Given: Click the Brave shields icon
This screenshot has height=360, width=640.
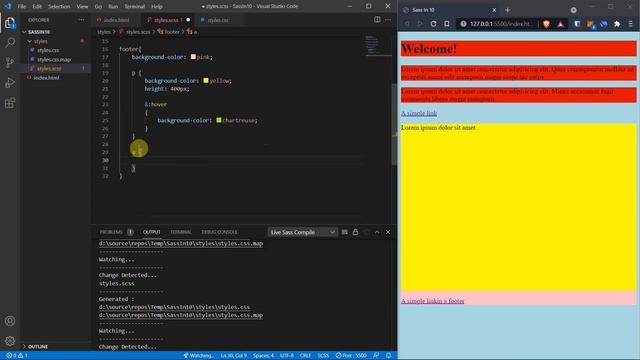Looking at the screenshot, I should [547, 24].
